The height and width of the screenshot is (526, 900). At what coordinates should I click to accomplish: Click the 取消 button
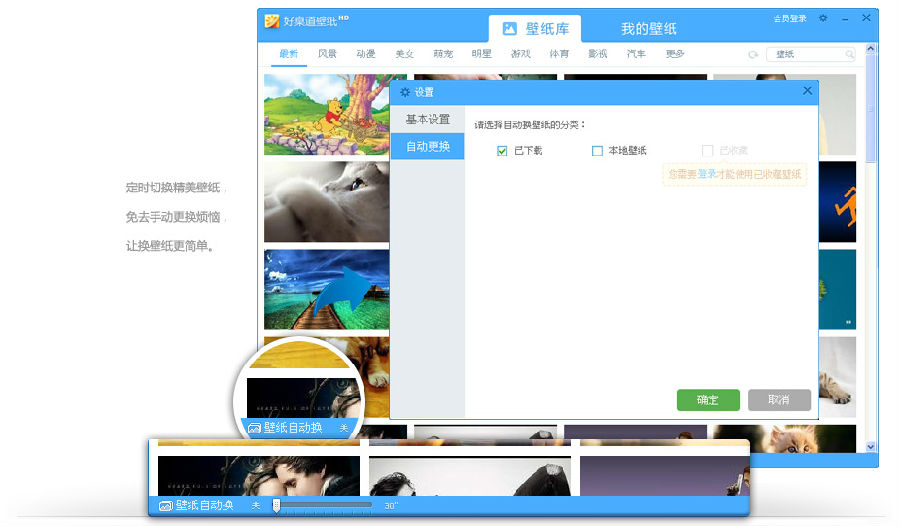point(778,399)
